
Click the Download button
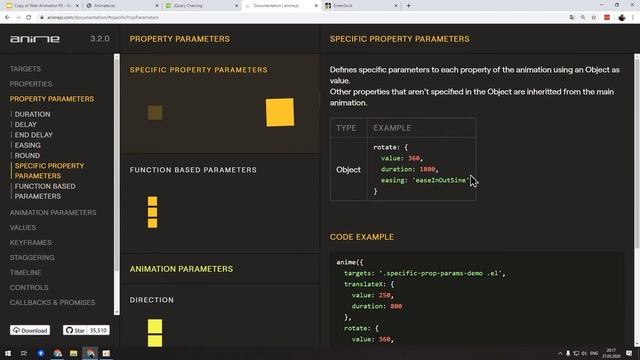tap(30, 330)
